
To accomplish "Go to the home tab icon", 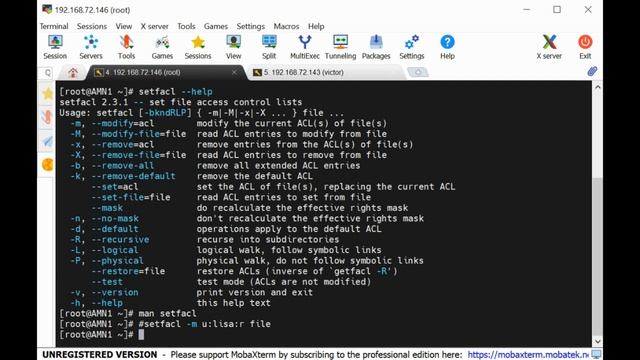I will click(73, 73).
